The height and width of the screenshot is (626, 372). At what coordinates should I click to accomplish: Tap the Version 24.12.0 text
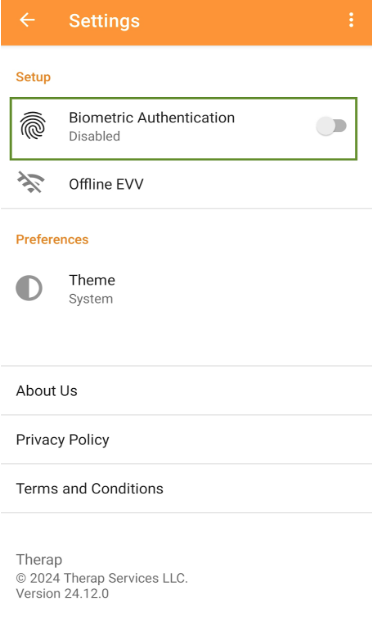pos(62,594)
